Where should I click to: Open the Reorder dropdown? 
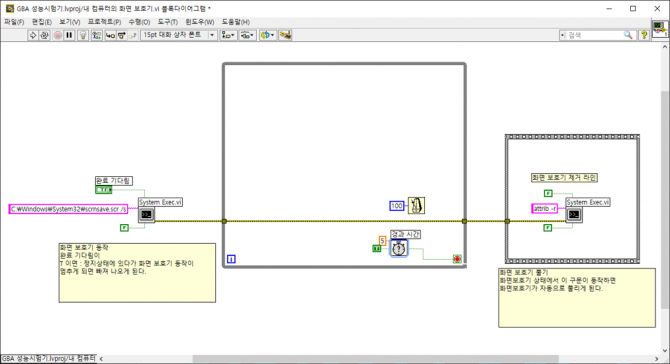[x=267, y=35]
